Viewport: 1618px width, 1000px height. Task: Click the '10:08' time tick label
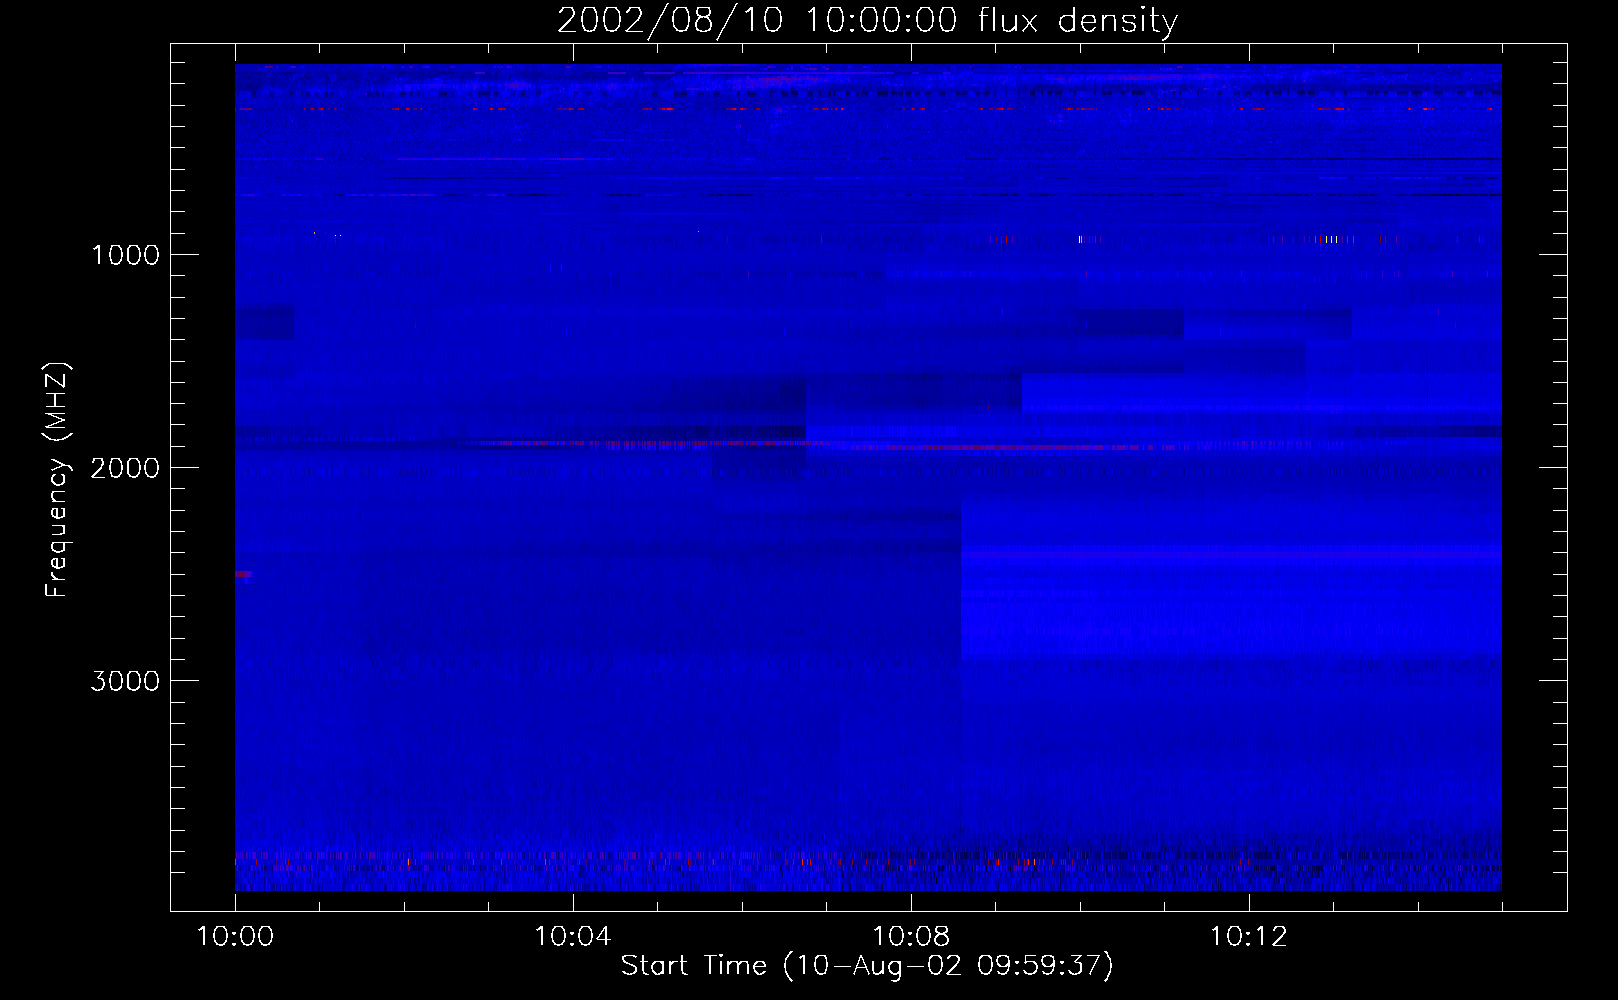[910, 937]
